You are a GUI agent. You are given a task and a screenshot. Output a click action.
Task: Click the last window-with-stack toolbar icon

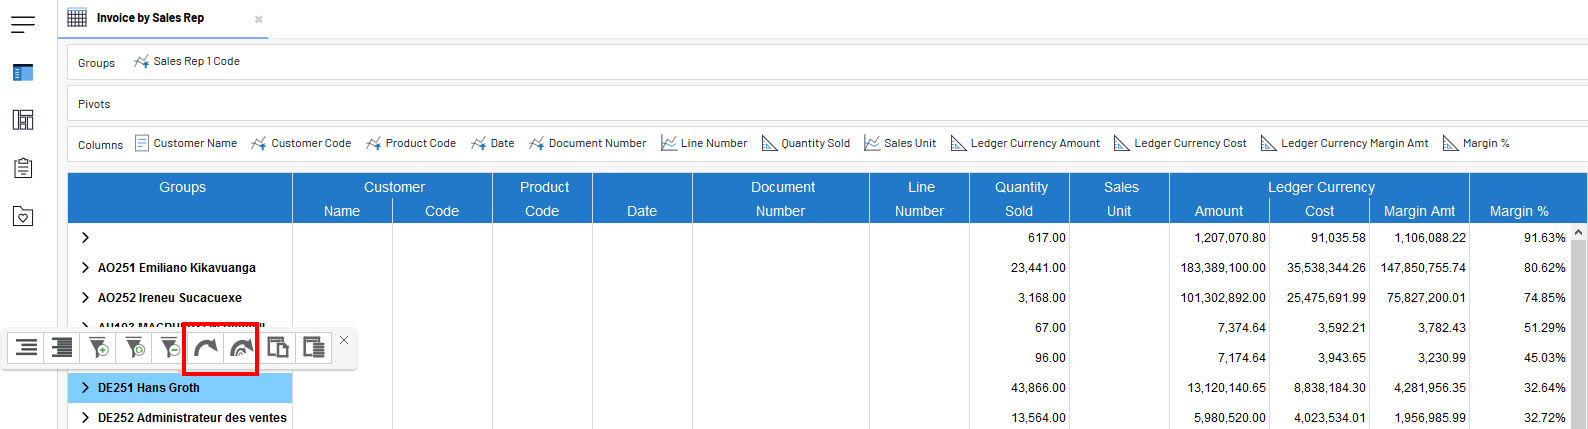(x=313, y=347)
